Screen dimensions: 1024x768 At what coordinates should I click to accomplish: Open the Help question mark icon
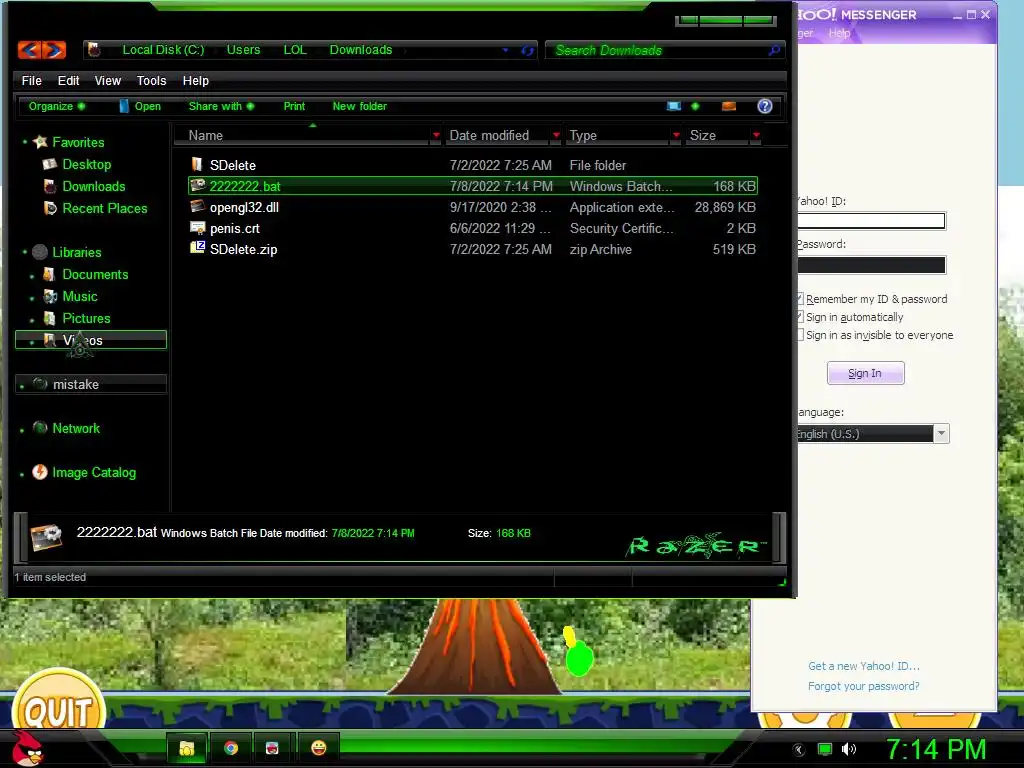point(765,106)
